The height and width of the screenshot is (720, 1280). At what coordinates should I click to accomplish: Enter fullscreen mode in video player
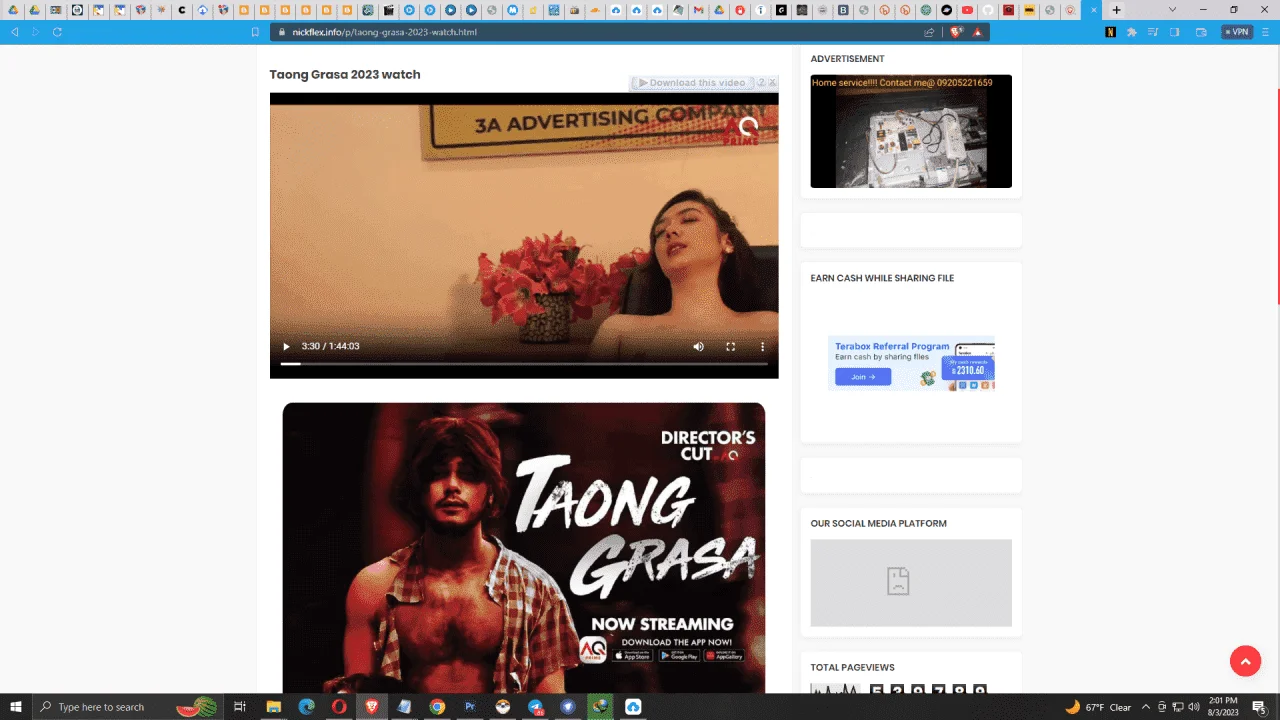tap(731, 347)
